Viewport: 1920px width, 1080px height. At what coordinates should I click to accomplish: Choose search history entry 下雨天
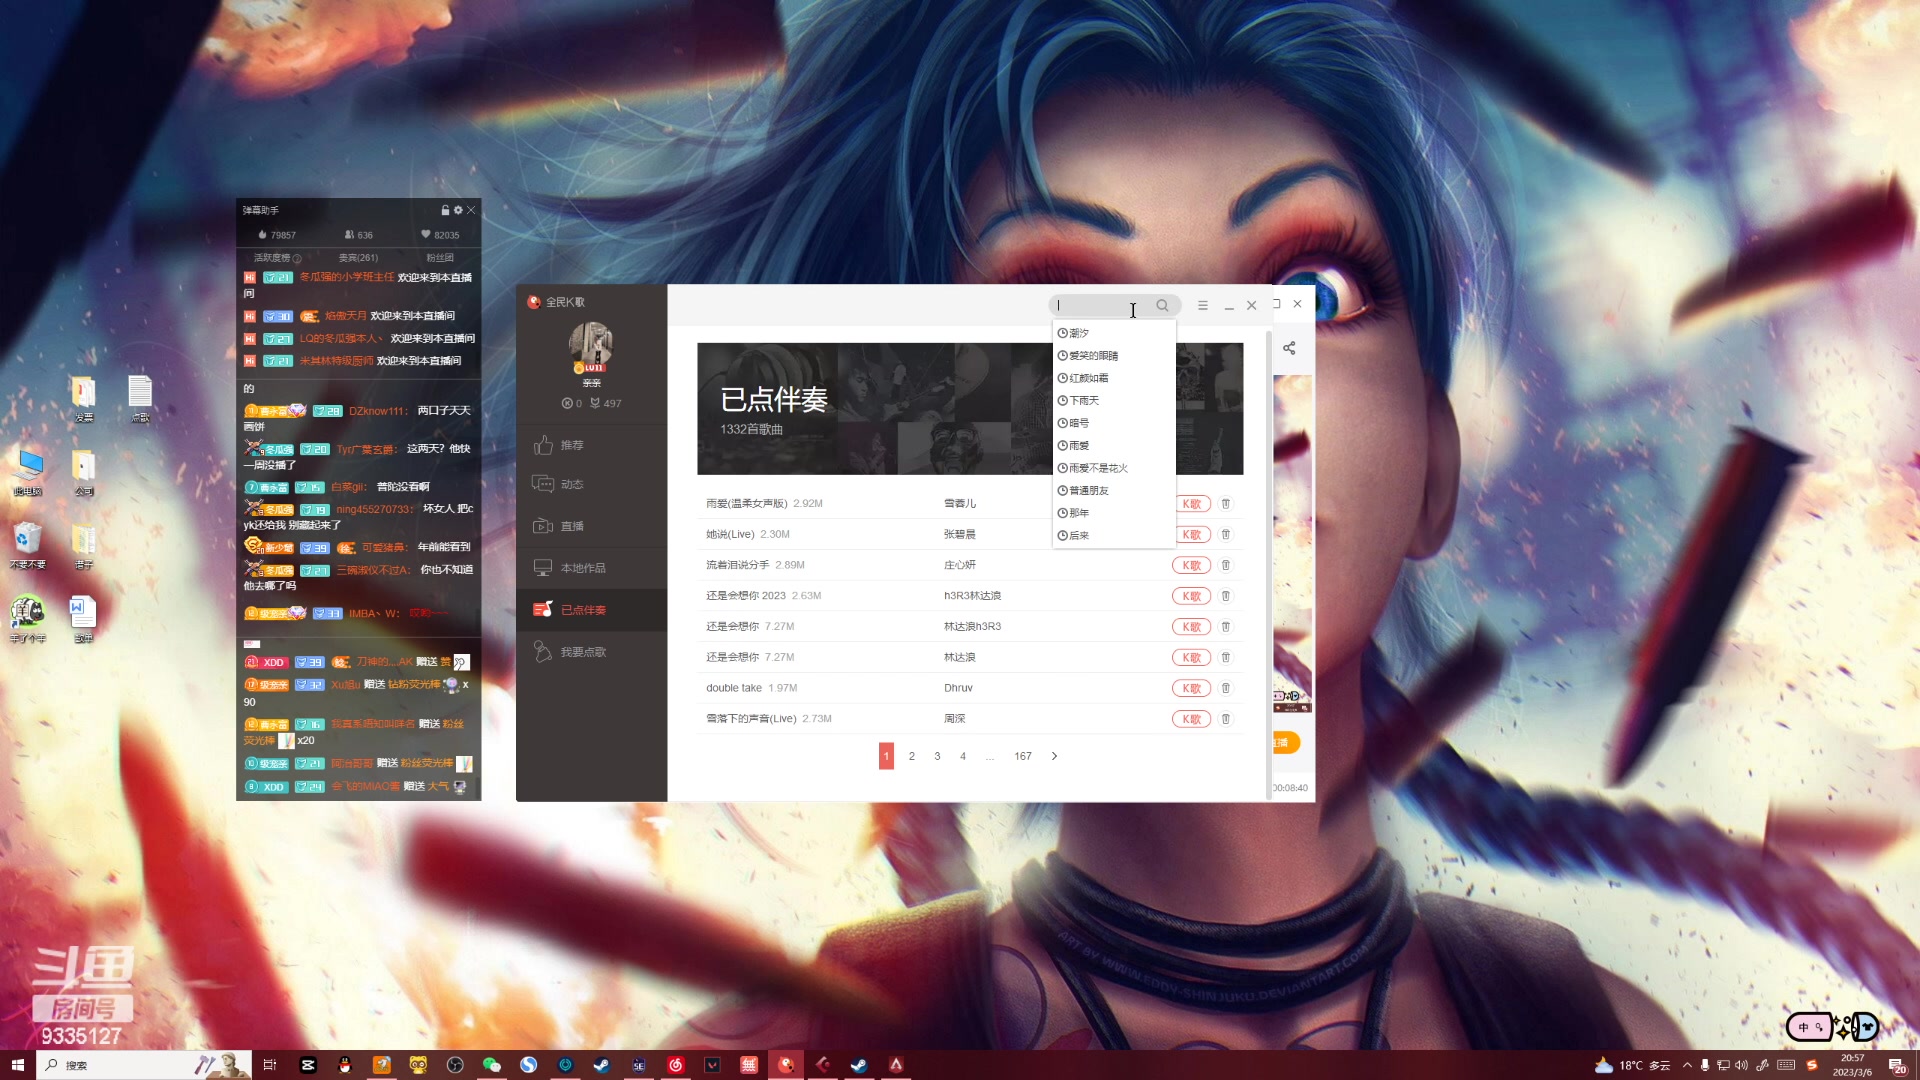coord(1114,400)
